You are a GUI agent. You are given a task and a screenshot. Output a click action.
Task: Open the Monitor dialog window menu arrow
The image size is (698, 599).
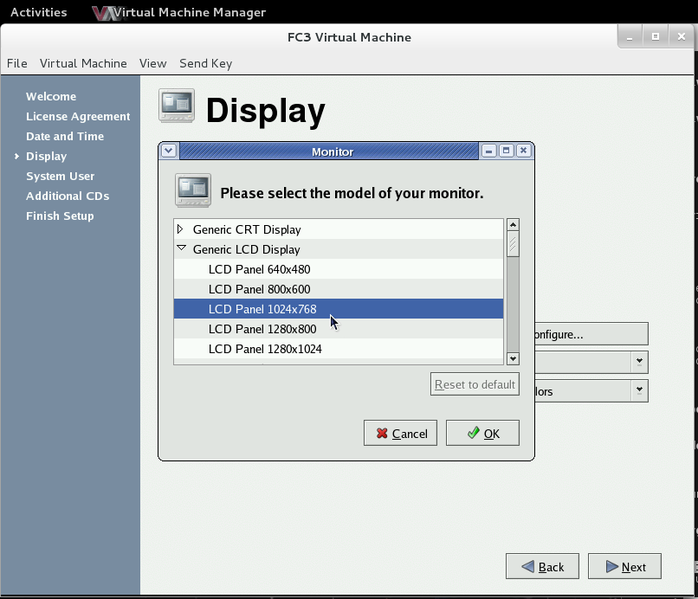pyautogui.click(x=169, y=150)
